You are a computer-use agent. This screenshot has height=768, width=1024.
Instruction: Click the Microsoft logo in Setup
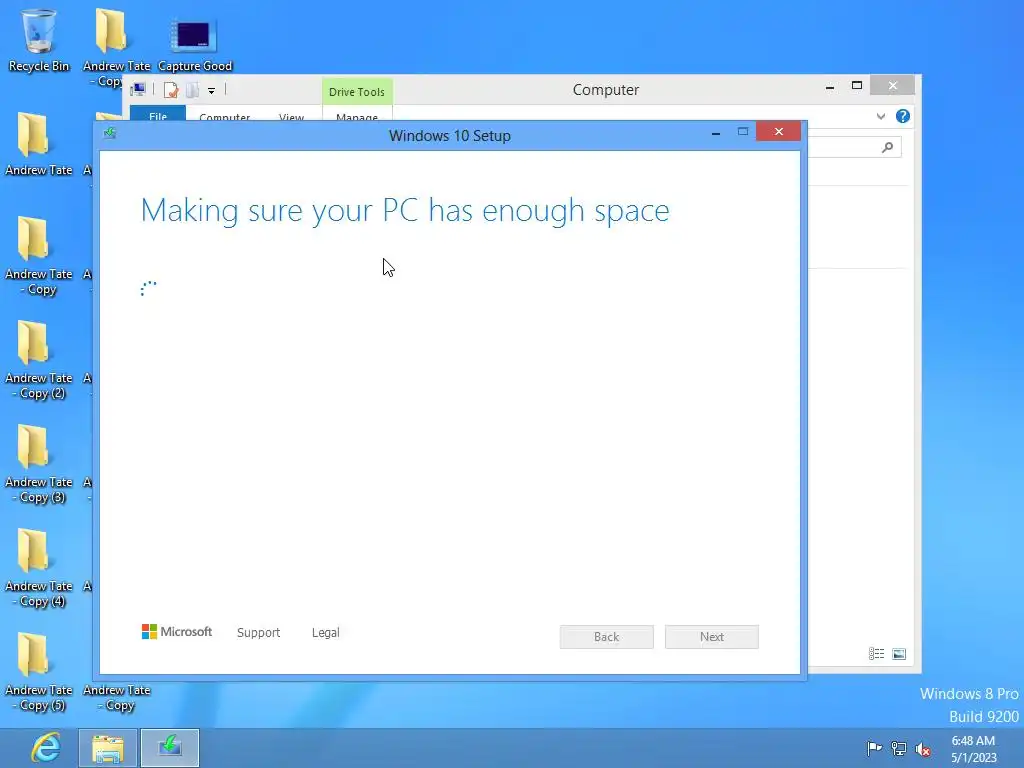(x=177, y=632)
